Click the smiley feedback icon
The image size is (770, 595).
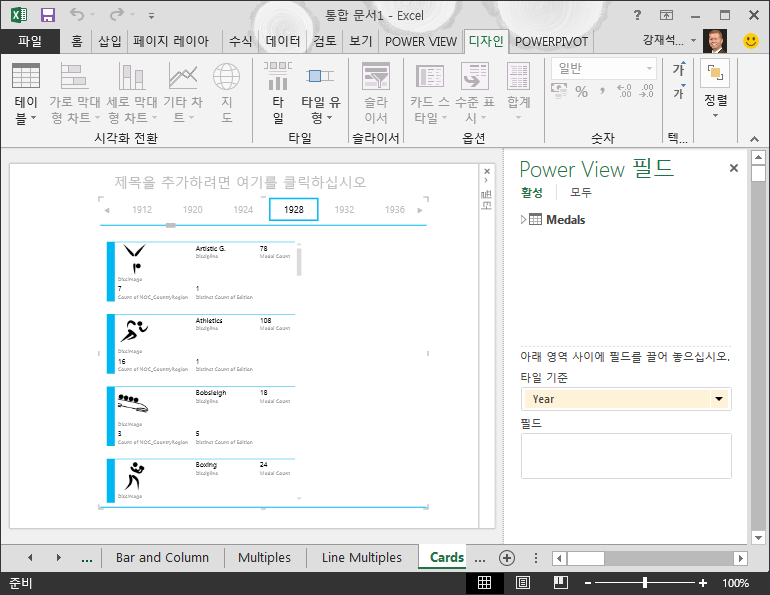[750, 41]
